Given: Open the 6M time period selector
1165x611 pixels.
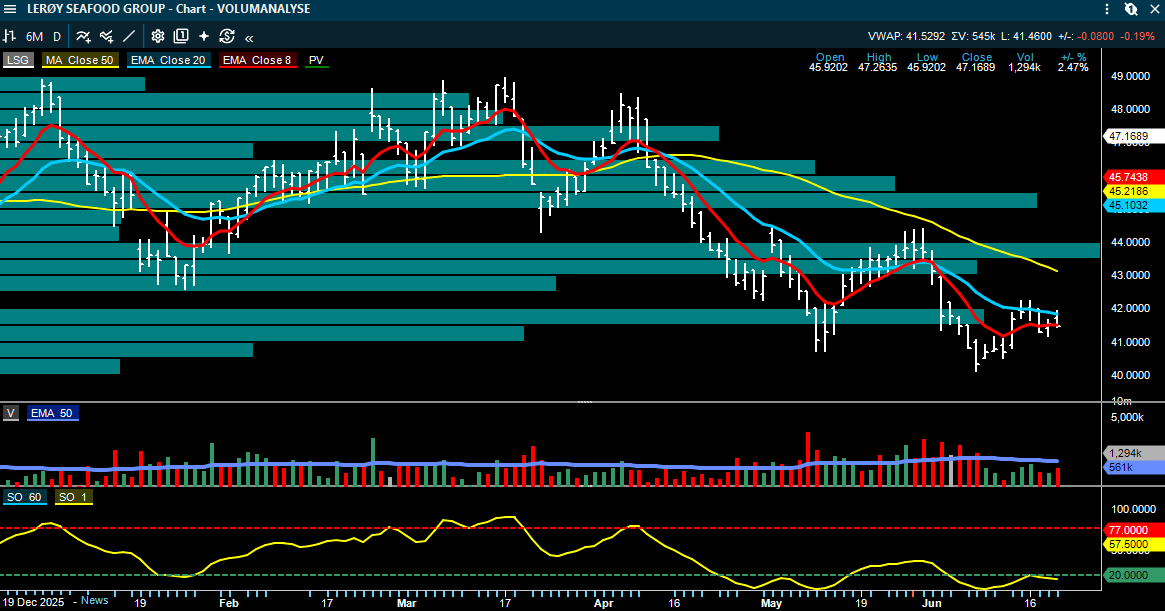Looking at the screenshot, I should pyautogui.click(x=34, y=36).
